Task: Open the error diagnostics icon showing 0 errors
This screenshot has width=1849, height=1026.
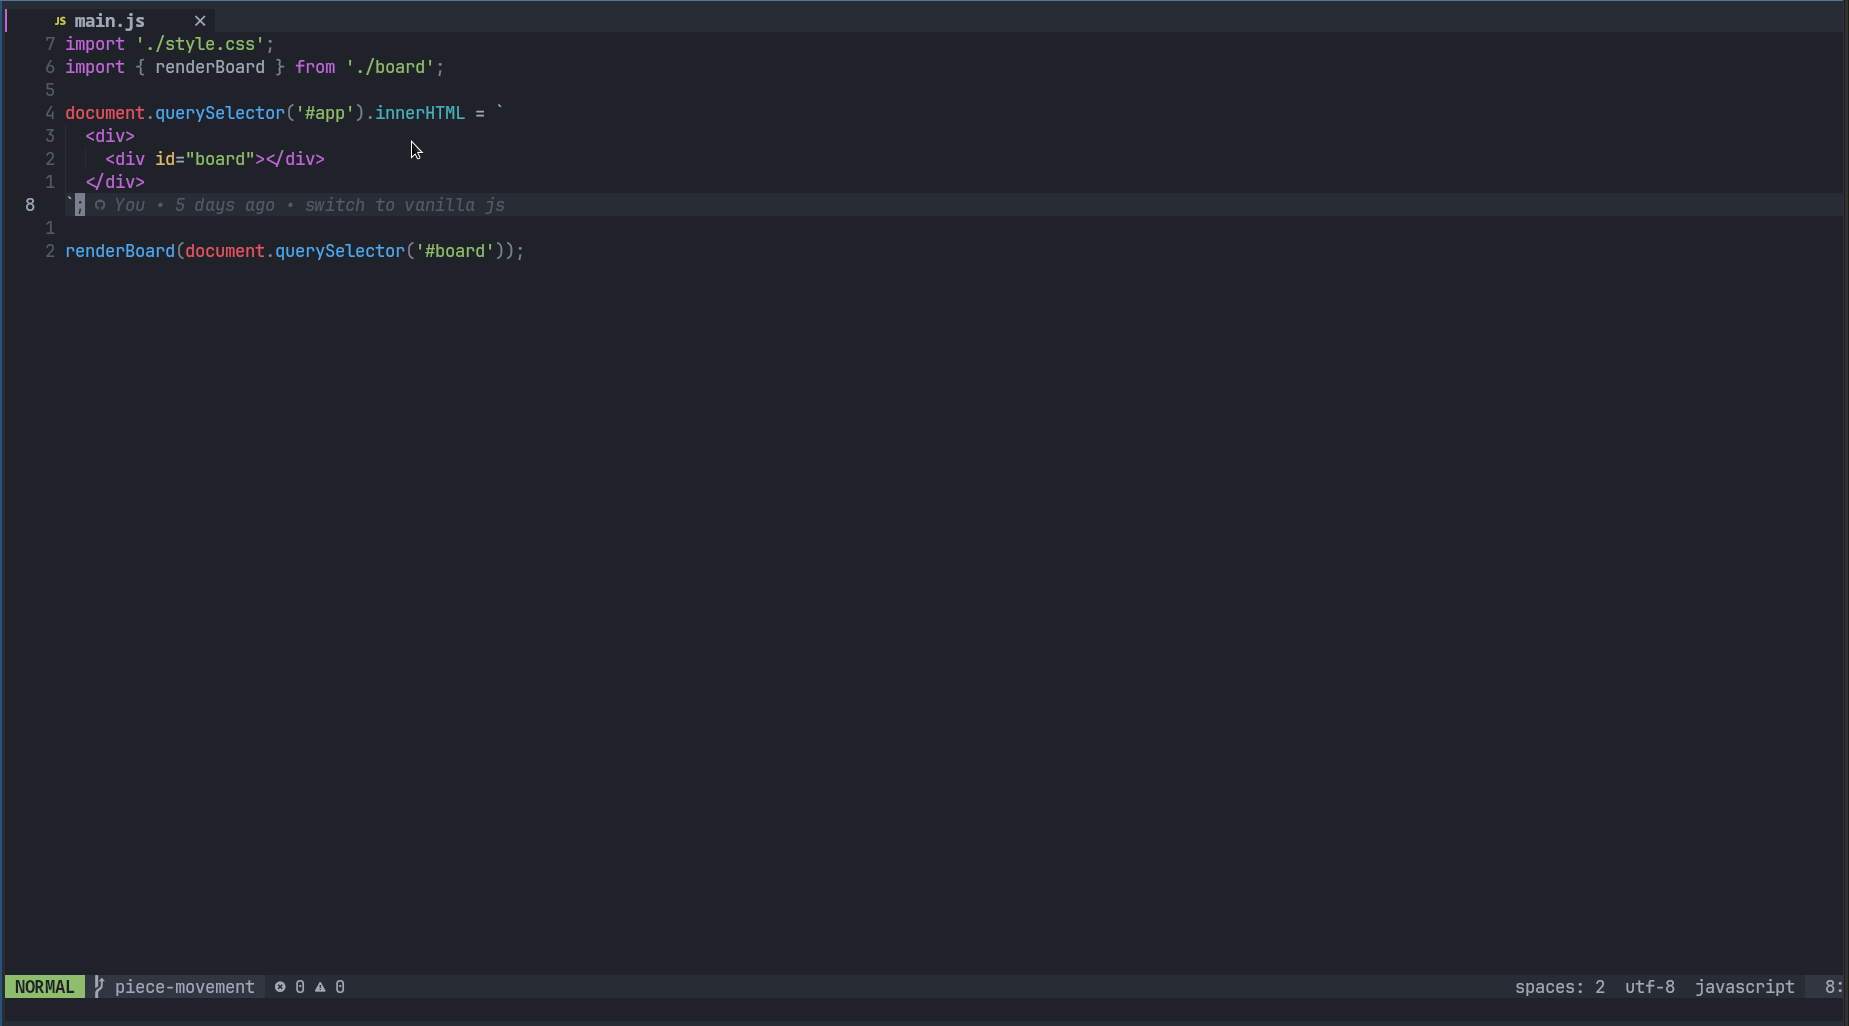Action: pos(282,987)
